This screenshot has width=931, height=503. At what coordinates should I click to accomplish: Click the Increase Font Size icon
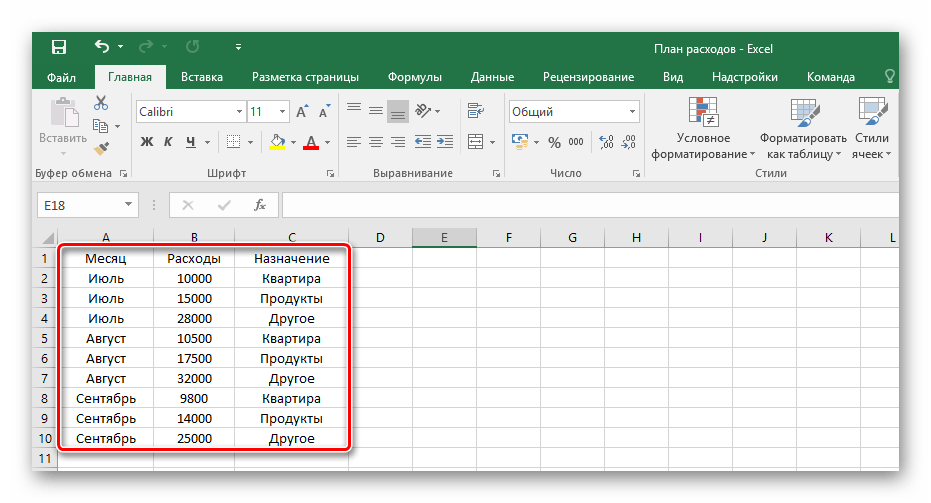coord(303,112)
